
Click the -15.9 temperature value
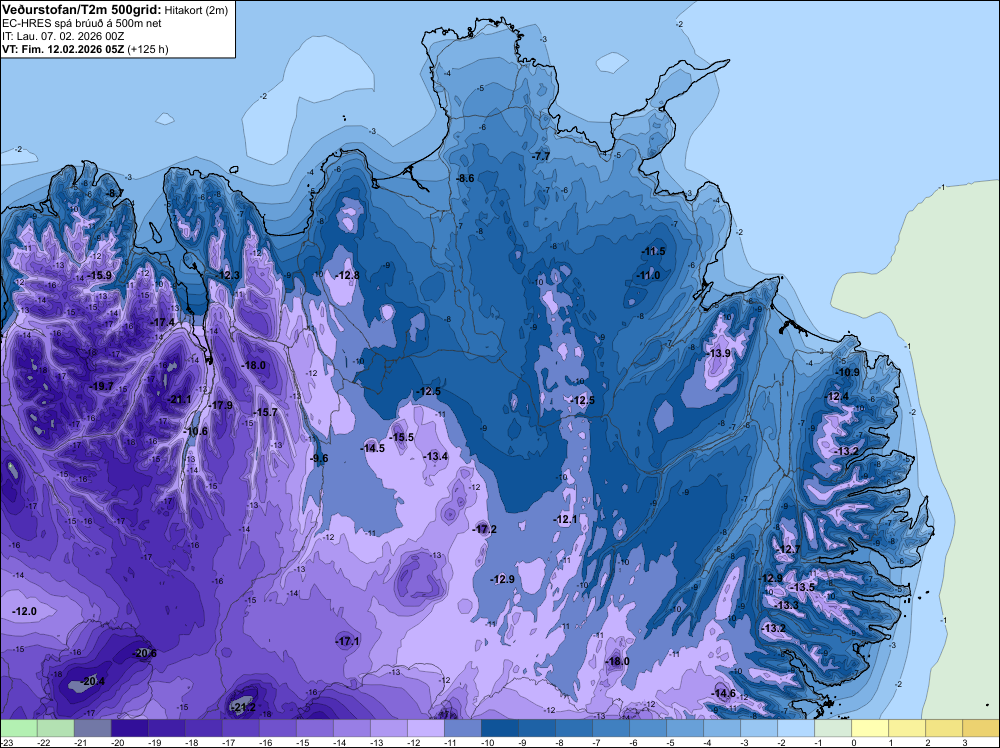[99, 275]
